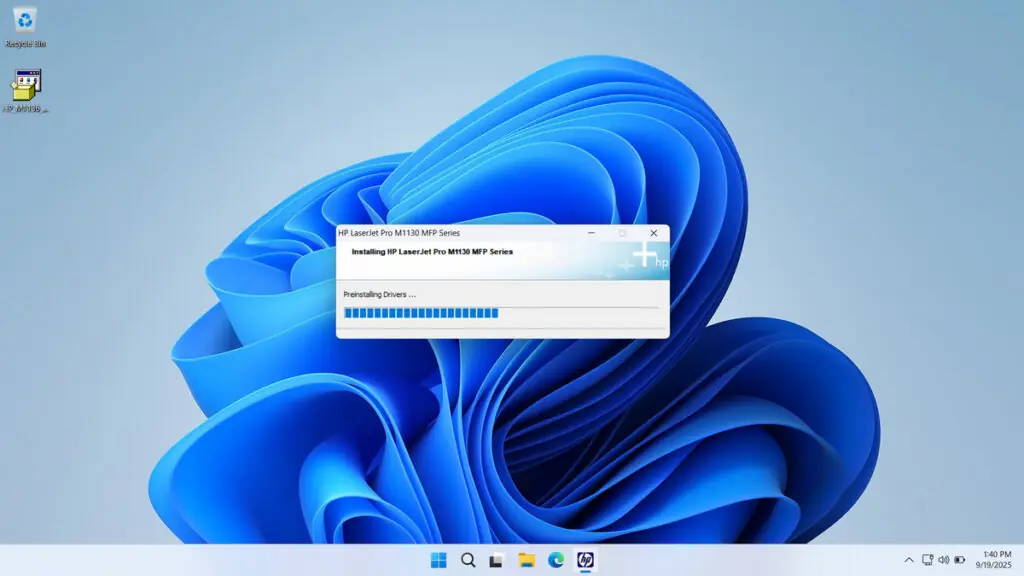Click the battery icon in system tray
Image resolution: width=1024 pixels, height=576 pixels.
click(x=958, y=561)
